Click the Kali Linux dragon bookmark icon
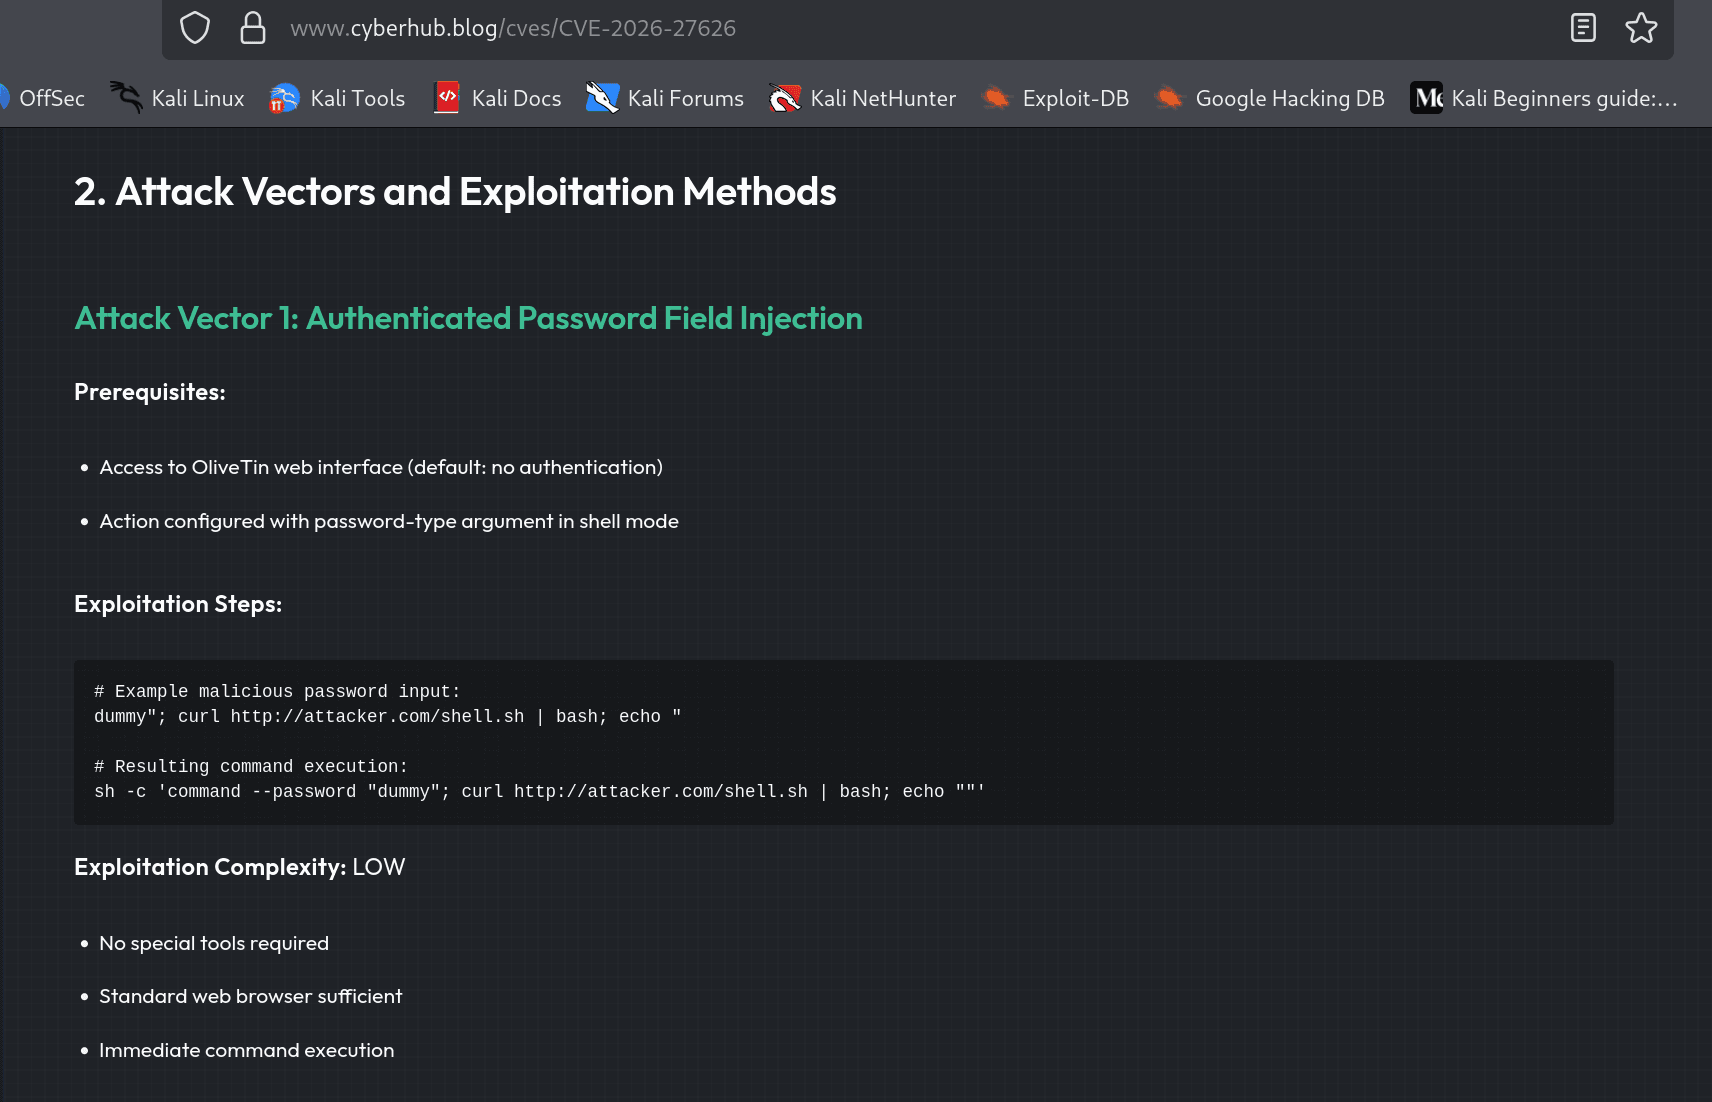This screenshot has height=1102, width=1712. coord(126,98)
